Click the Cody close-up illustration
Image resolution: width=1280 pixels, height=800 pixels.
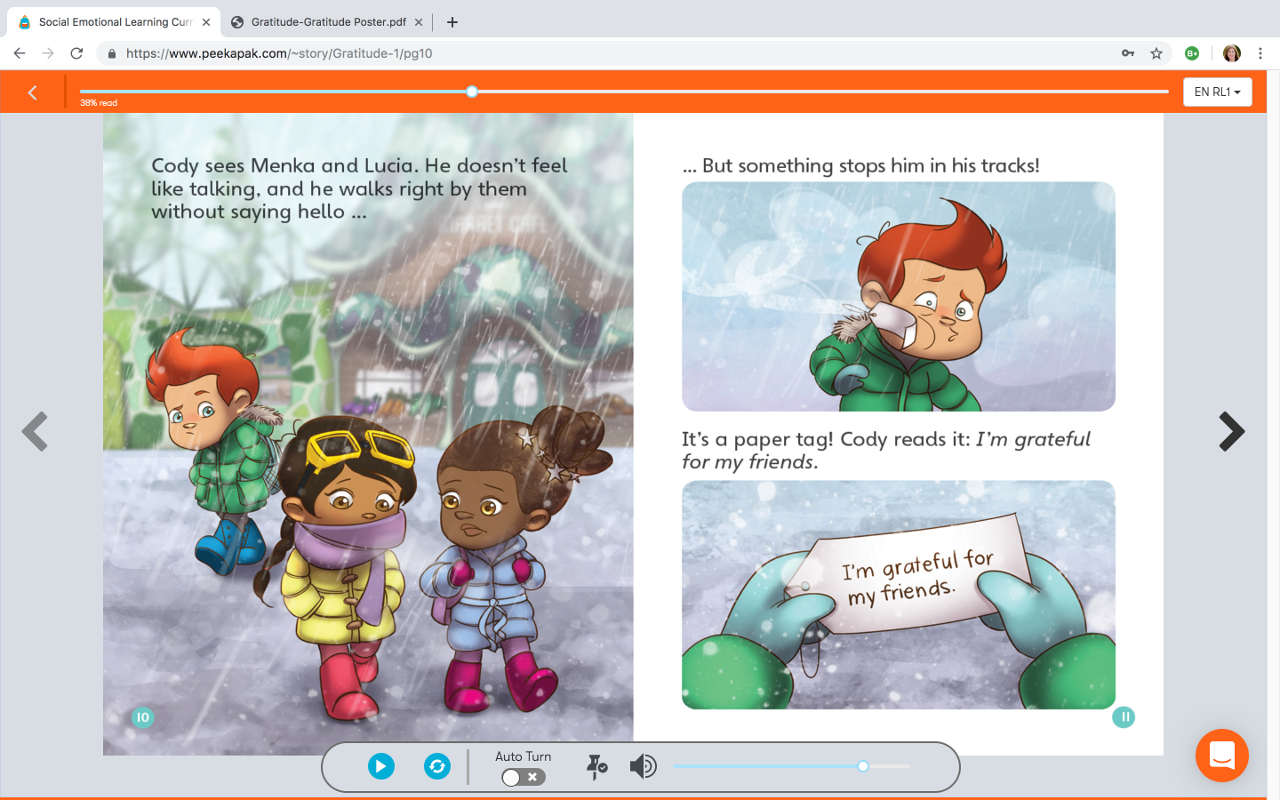[x=898, y=296]
